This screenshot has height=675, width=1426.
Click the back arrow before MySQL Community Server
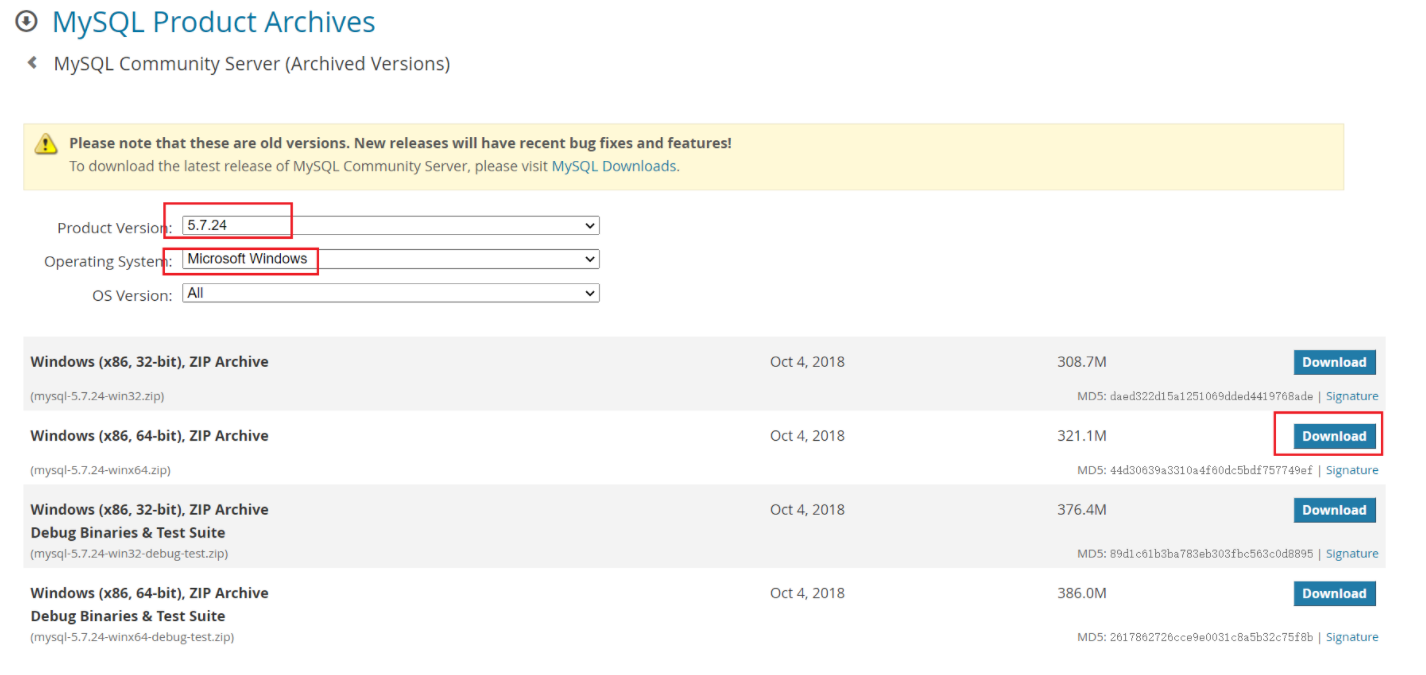[x=32, y=63]
